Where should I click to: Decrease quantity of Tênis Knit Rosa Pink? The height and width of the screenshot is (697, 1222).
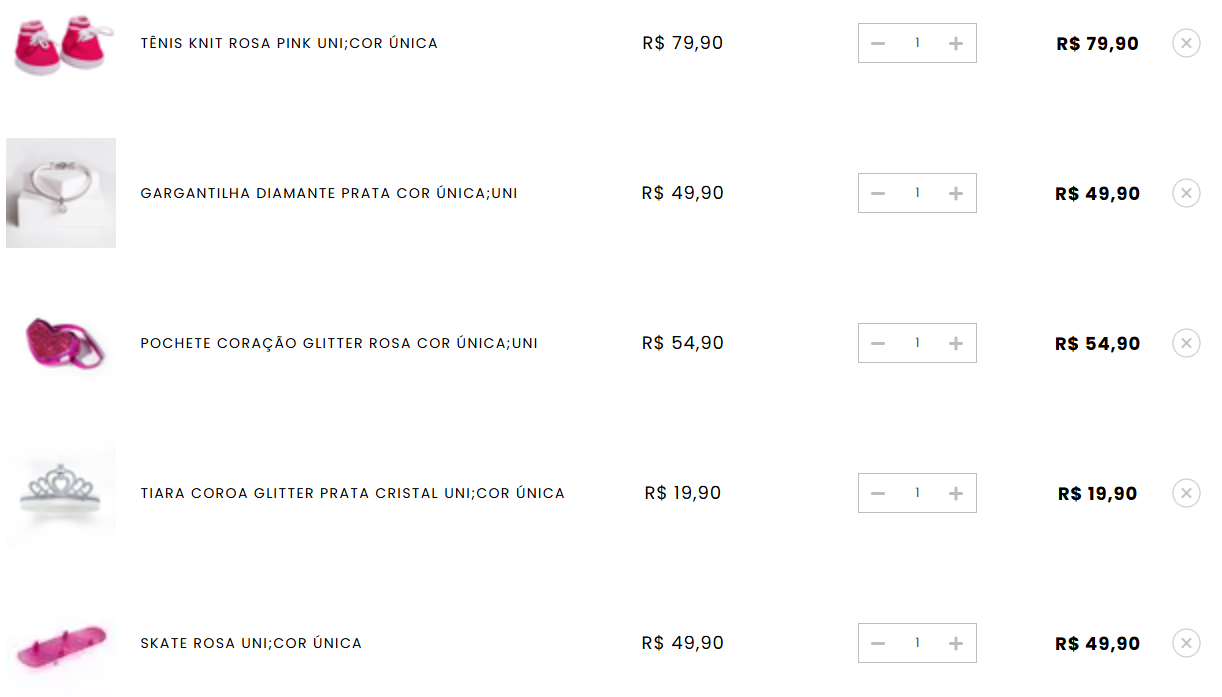tap(878, 43)
